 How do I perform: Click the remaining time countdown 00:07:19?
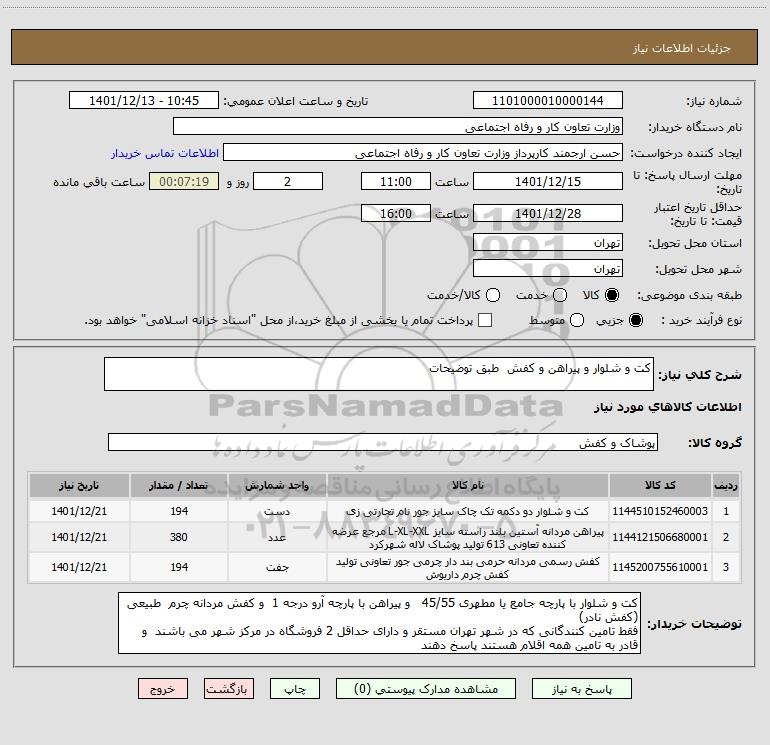(184, 182)
